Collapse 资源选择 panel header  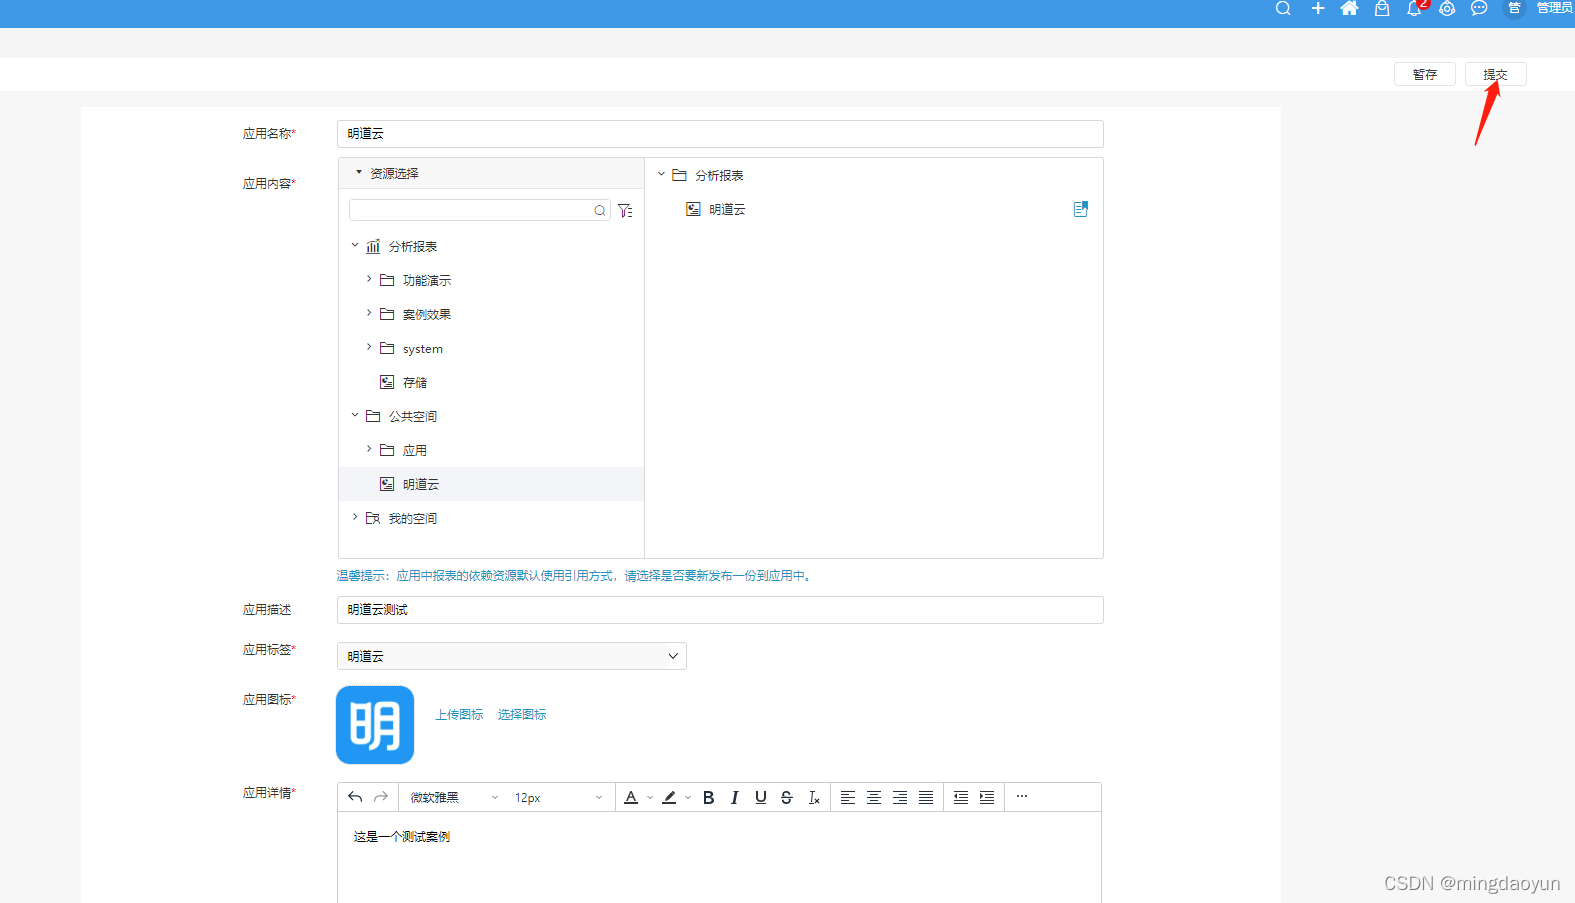pos(491,173)
